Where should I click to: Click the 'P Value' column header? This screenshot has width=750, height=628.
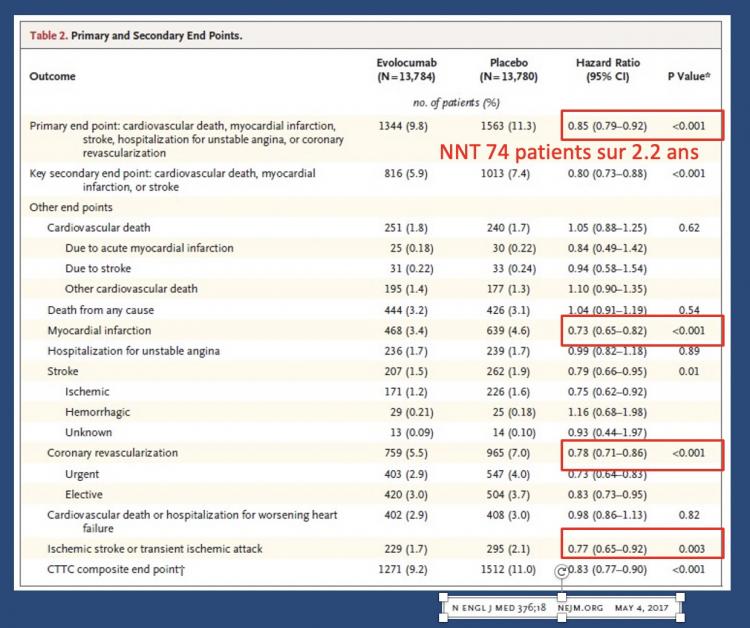(689, 77)
